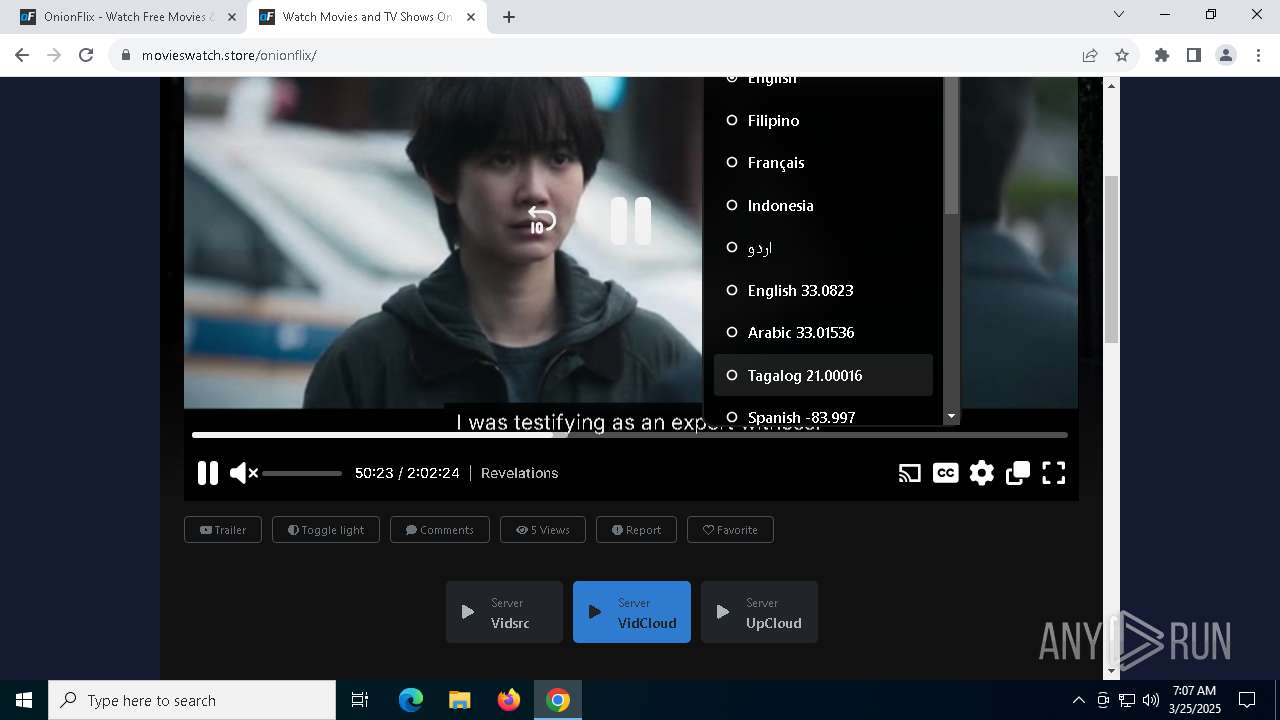The image size is (1280, 720).
Task: Seek on the video progress bar
Action: coord(630,435)
